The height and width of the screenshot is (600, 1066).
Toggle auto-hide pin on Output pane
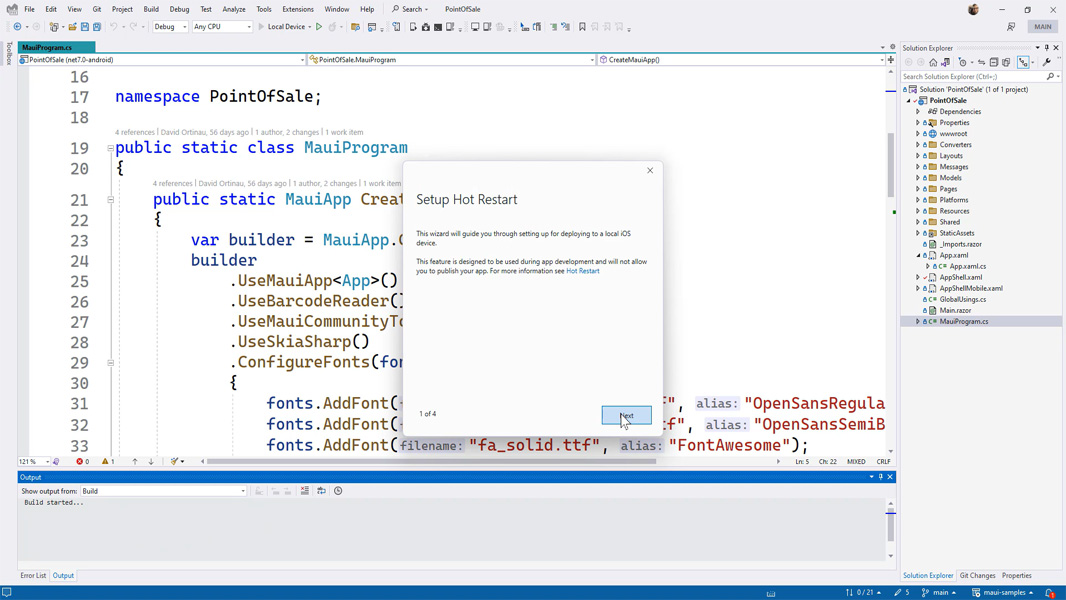[881, 477]
